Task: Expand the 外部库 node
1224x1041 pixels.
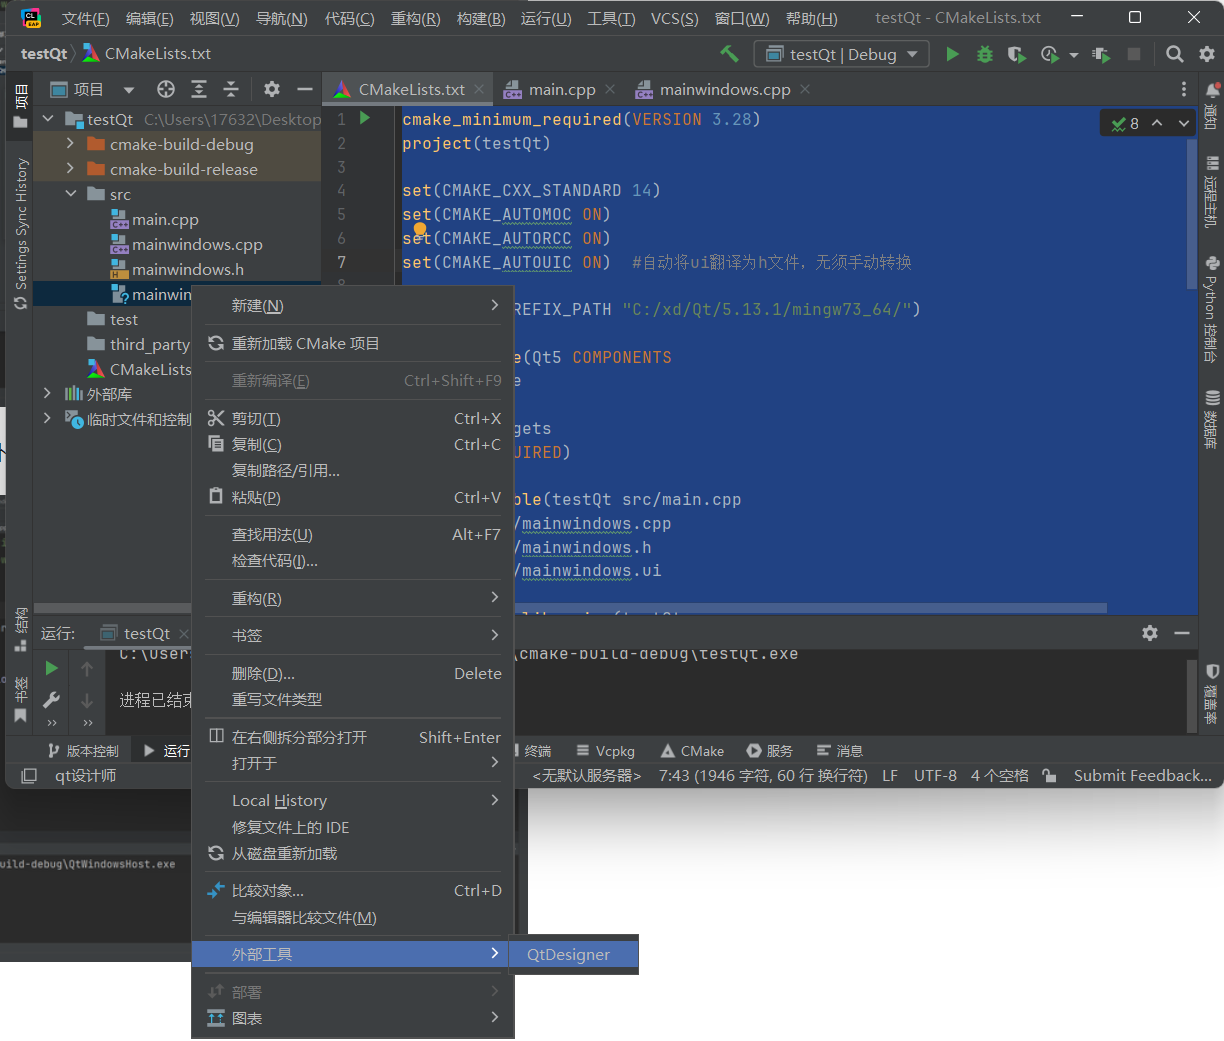Action: (x=47, y=394)
